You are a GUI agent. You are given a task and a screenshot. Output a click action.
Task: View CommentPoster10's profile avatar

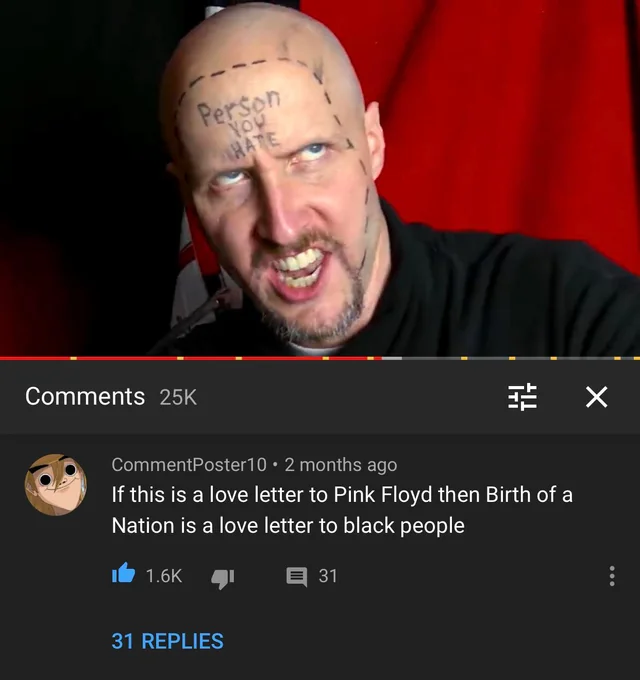click(56, 484)
